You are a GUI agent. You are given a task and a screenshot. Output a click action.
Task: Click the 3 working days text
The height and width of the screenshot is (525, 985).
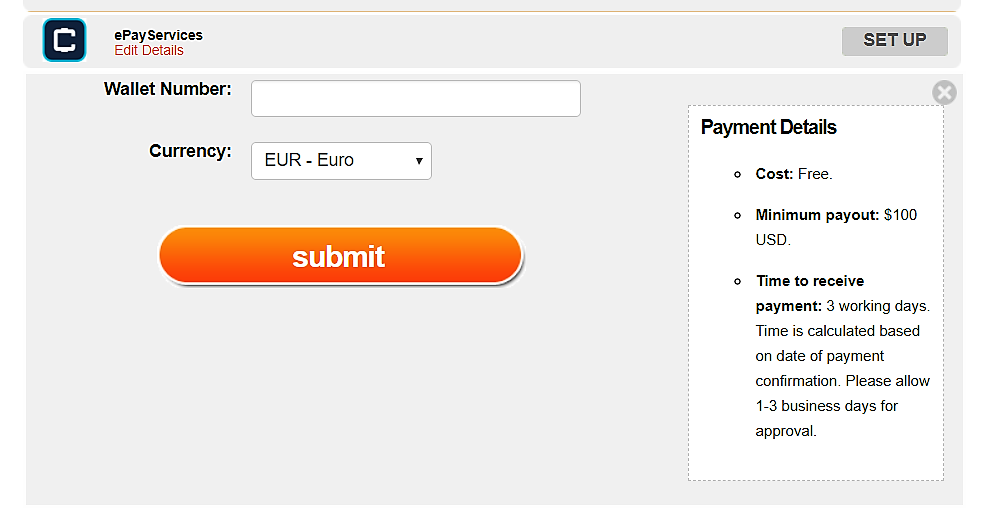coord(878,306)
